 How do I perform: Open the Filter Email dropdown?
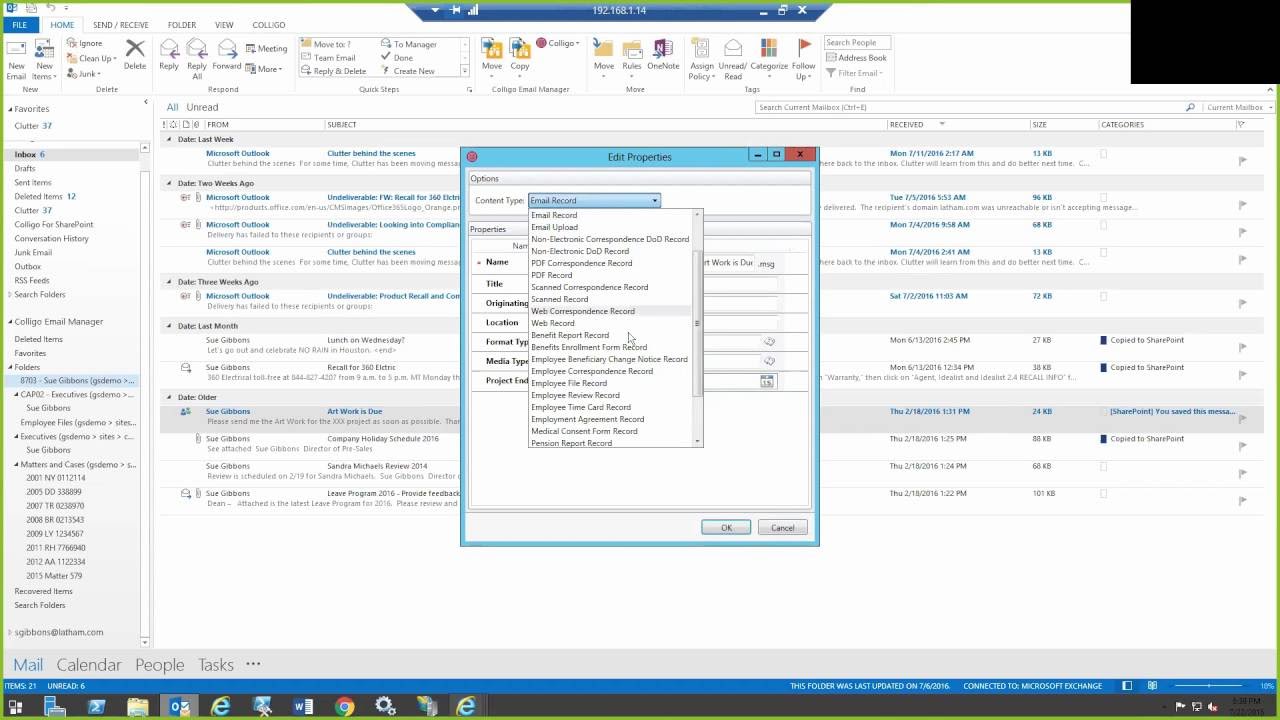point(855,73)
